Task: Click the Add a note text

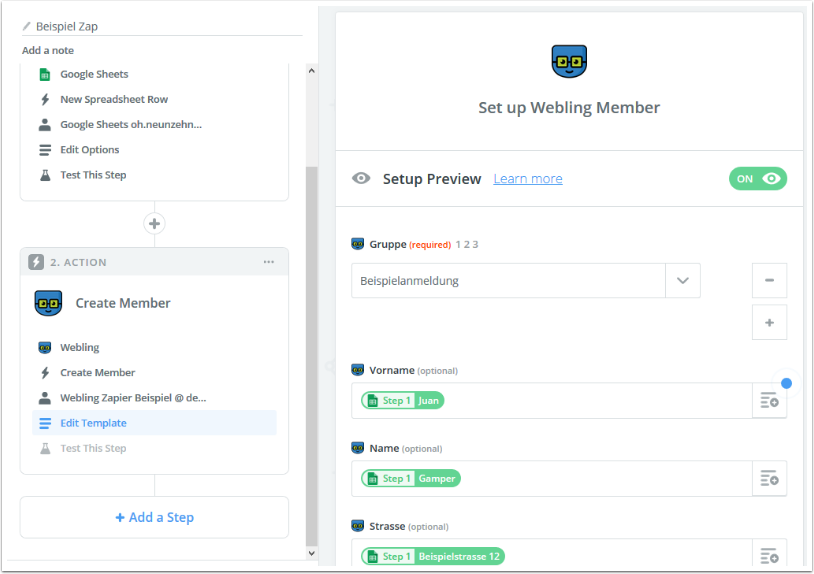Action: click(x=48, y=50)
